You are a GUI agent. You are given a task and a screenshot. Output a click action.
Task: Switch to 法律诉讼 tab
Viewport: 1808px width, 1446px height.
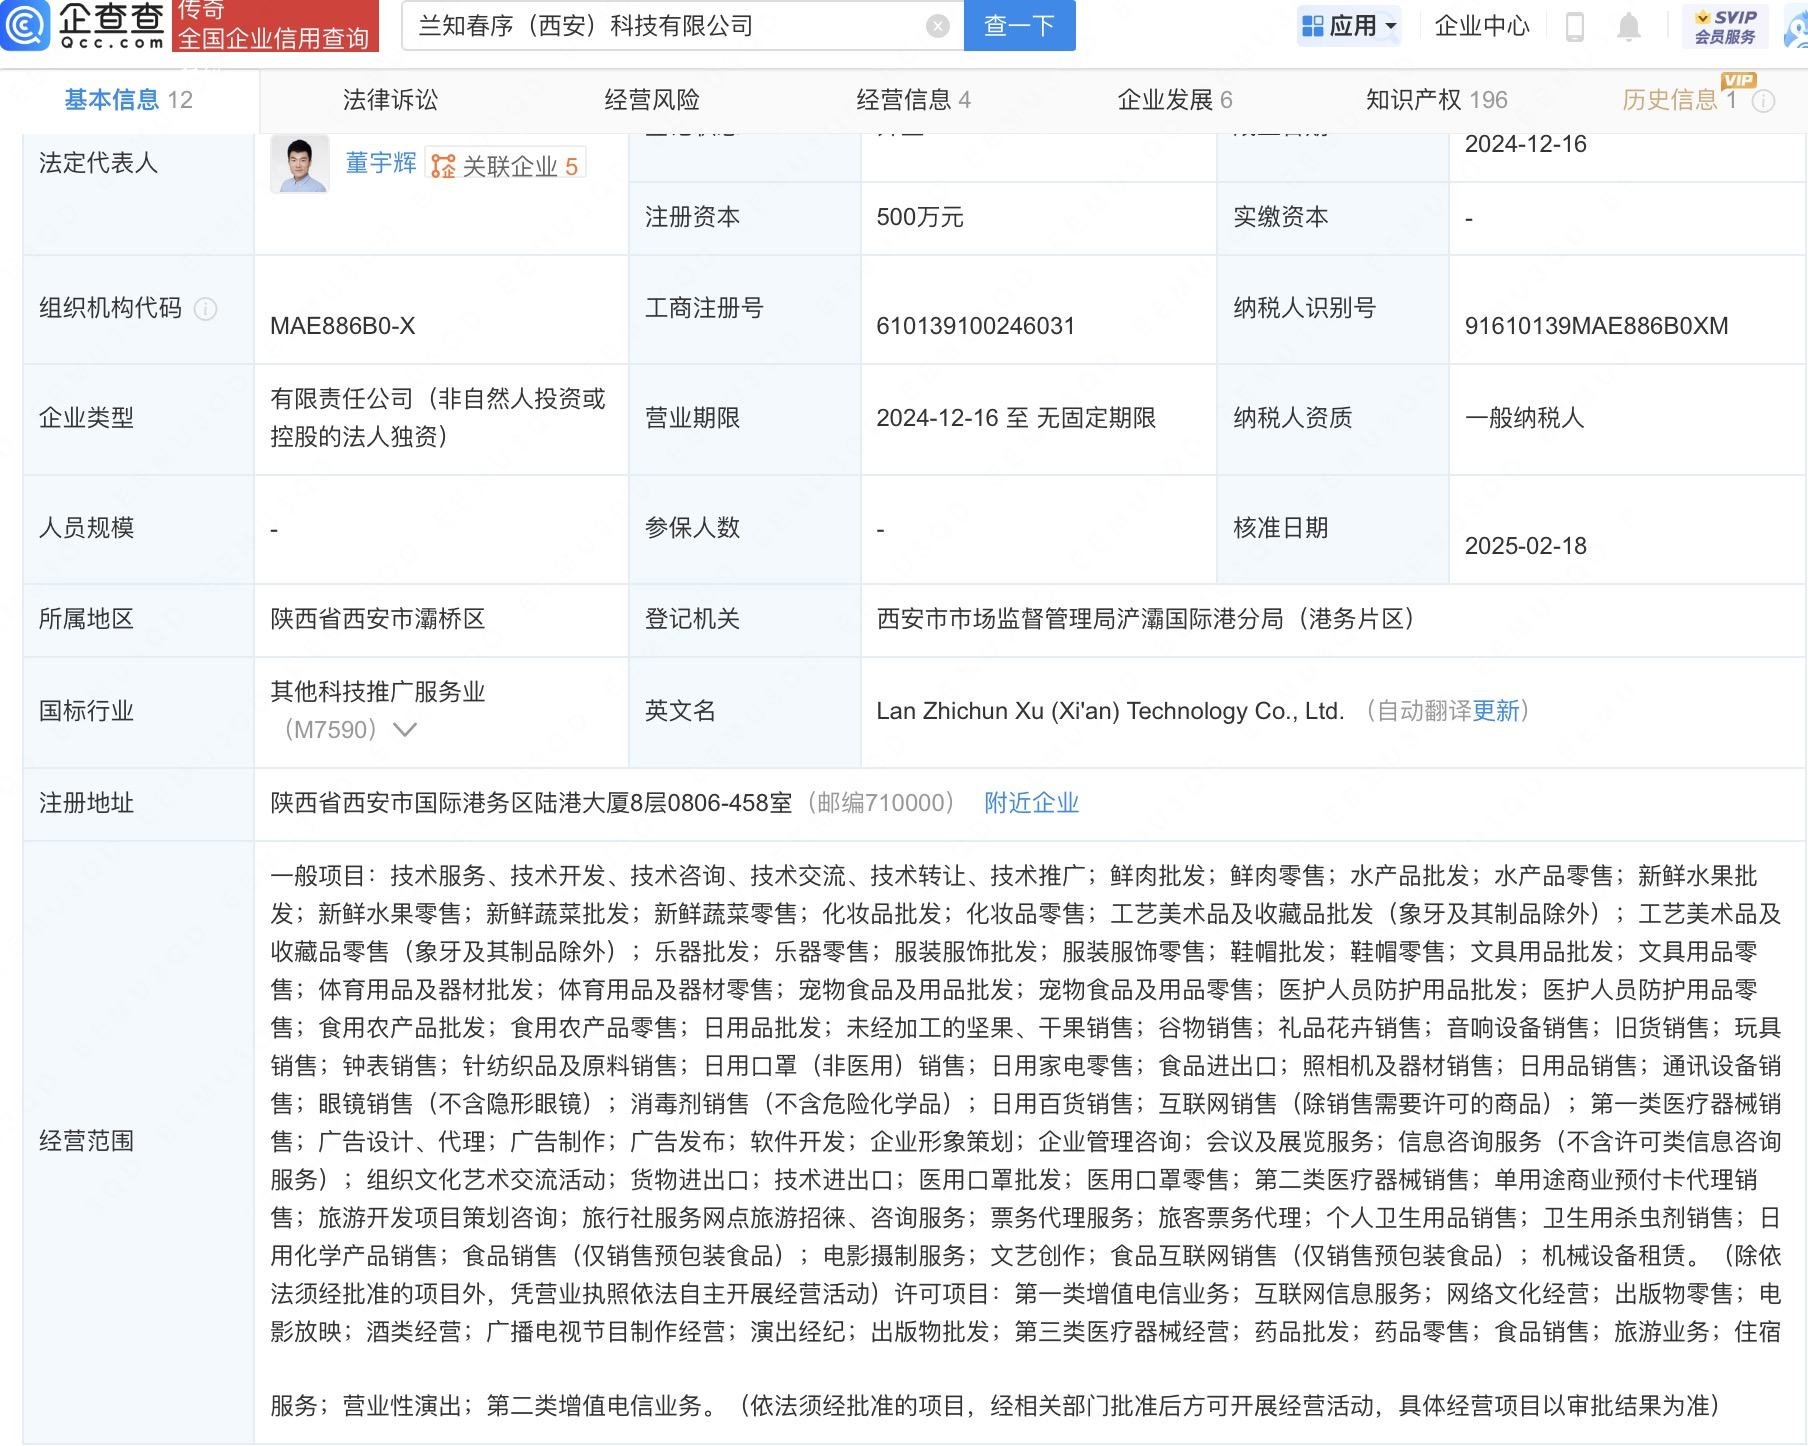coord(390,100)
